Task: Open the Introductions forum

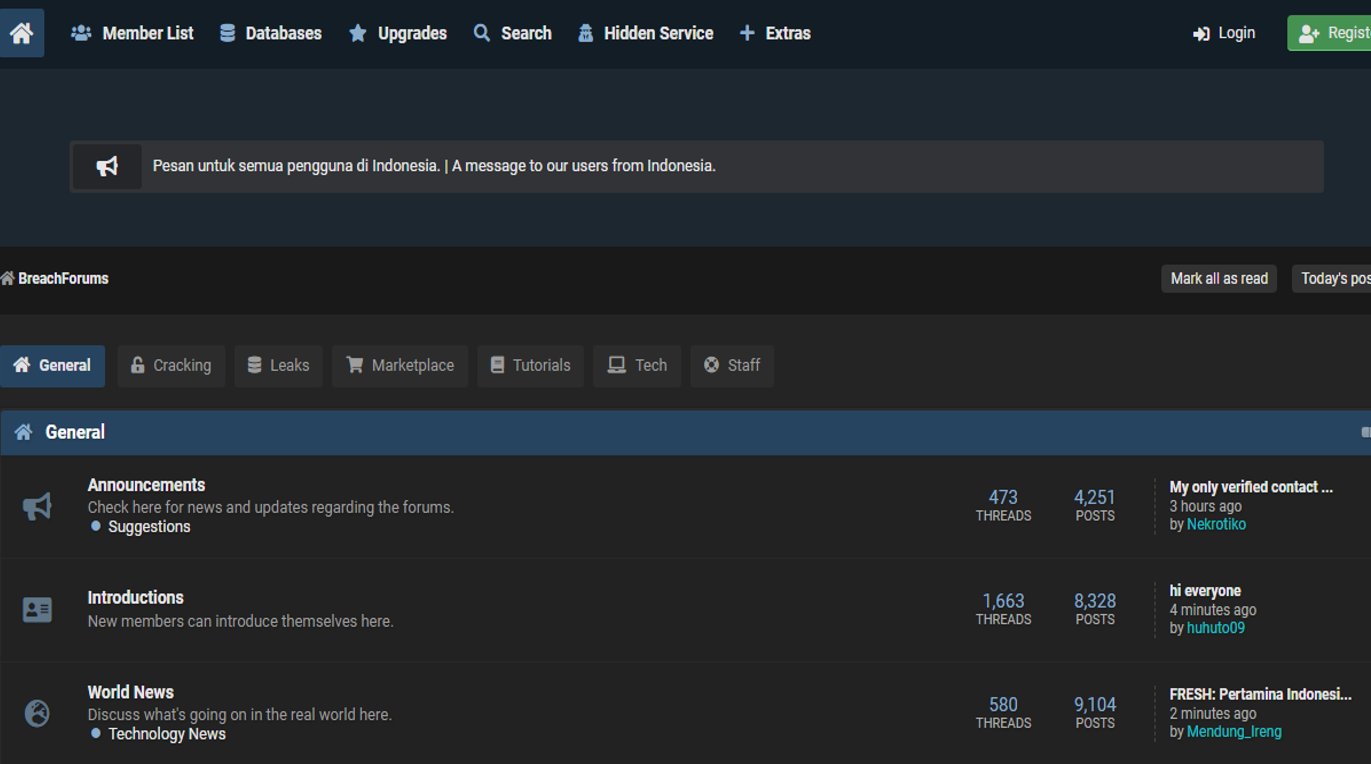Action: click(x=135, y=597)
